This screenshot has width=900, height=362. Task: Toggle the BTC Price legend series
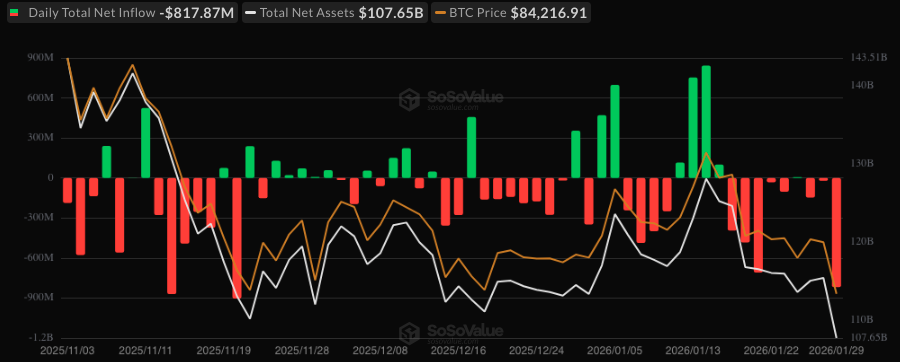(510, 13)
